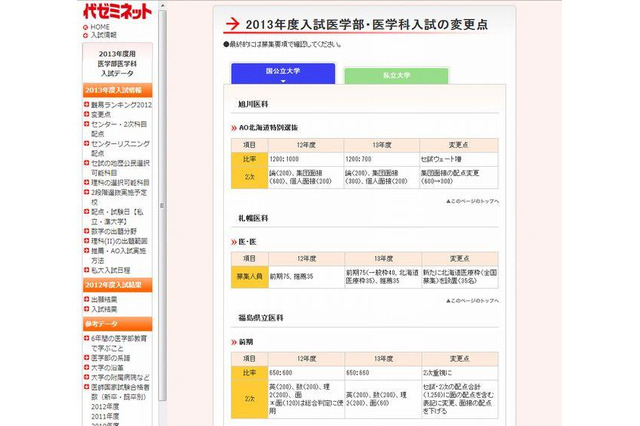Click このページのトップへ below 旭川医科 table
Screen dimensions: 640x426
473,201
